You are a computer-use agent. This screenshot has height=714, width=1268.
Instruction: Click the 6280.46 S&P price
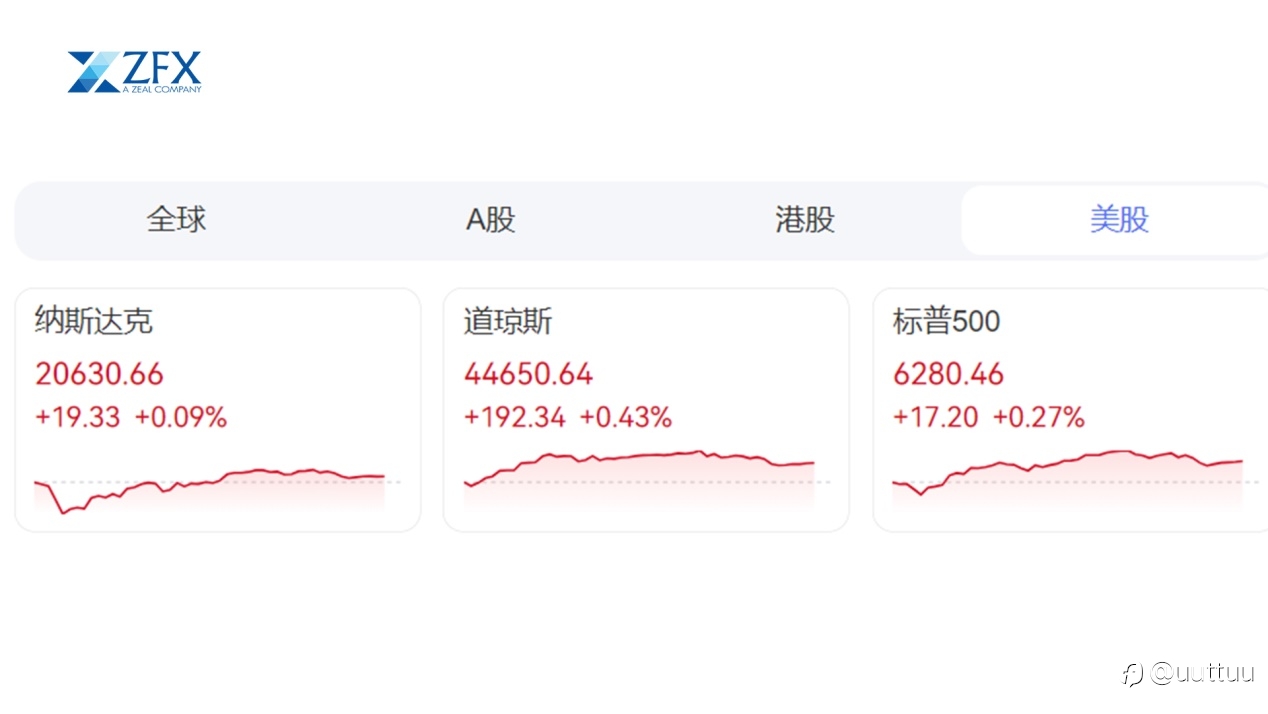948,374
